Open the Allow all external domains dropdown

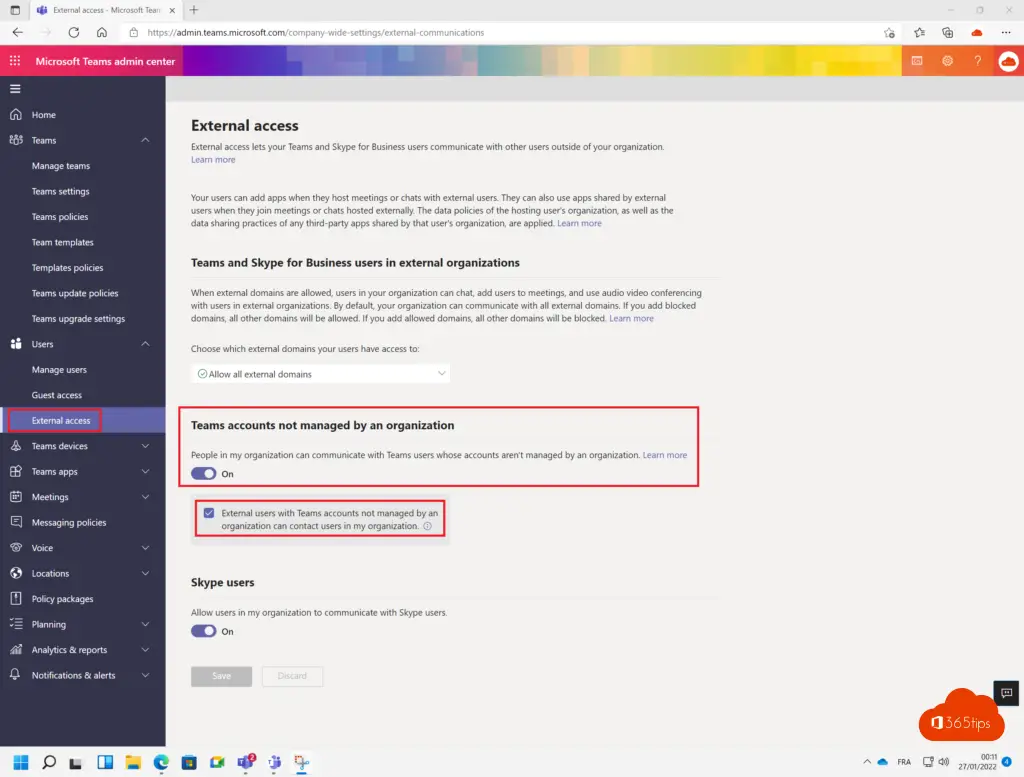[x=321, y=374]
